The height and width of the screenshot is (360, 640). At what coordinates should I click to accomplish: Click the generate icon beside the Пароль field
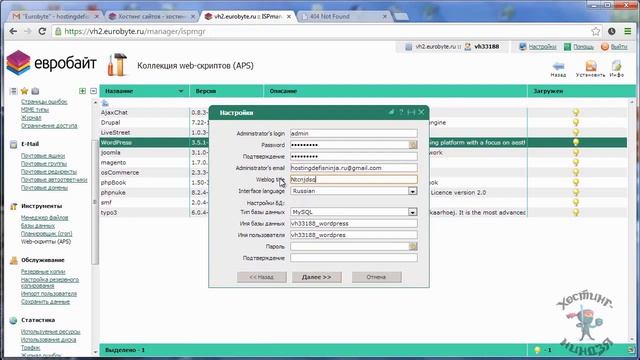pos(413,247)
